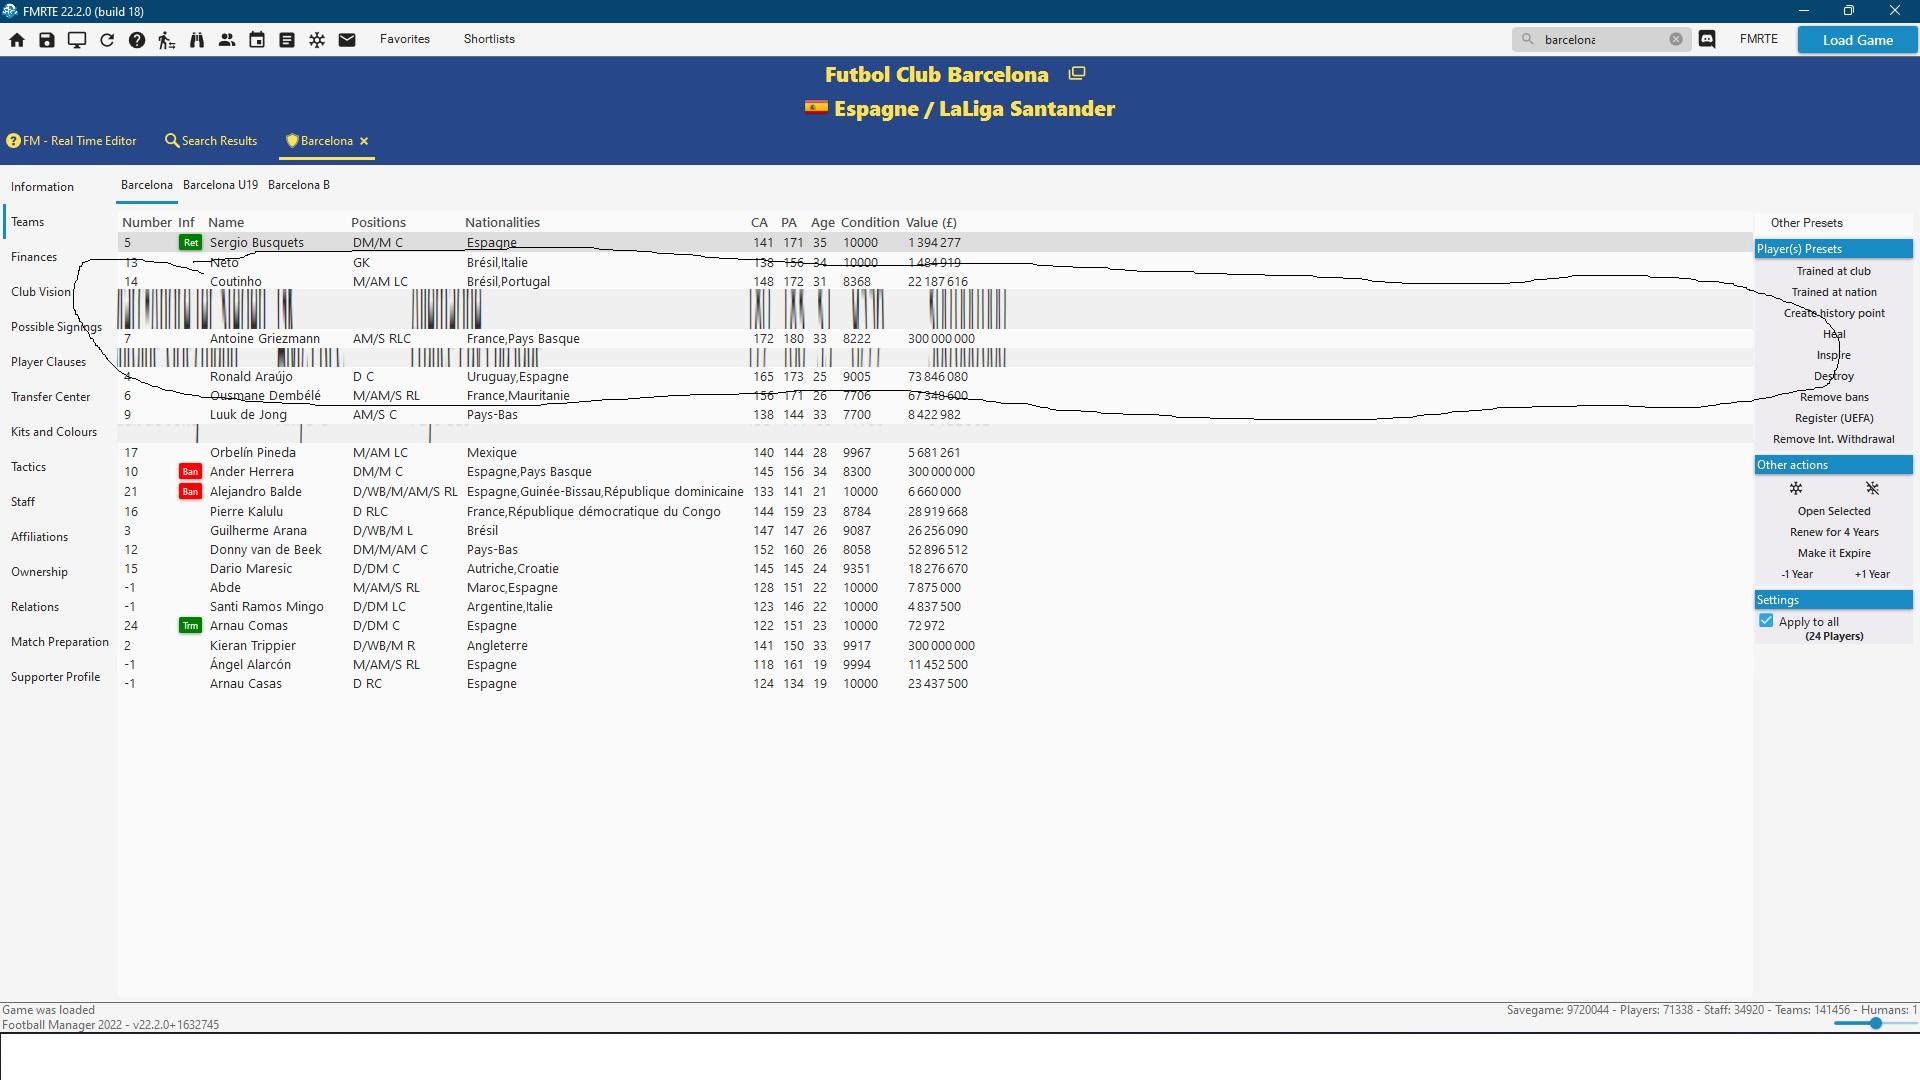Image resolution: width=1920 pixels, height=1080 pixels.
Task: Open the Finances sidebar section
Action: (34, 257)
